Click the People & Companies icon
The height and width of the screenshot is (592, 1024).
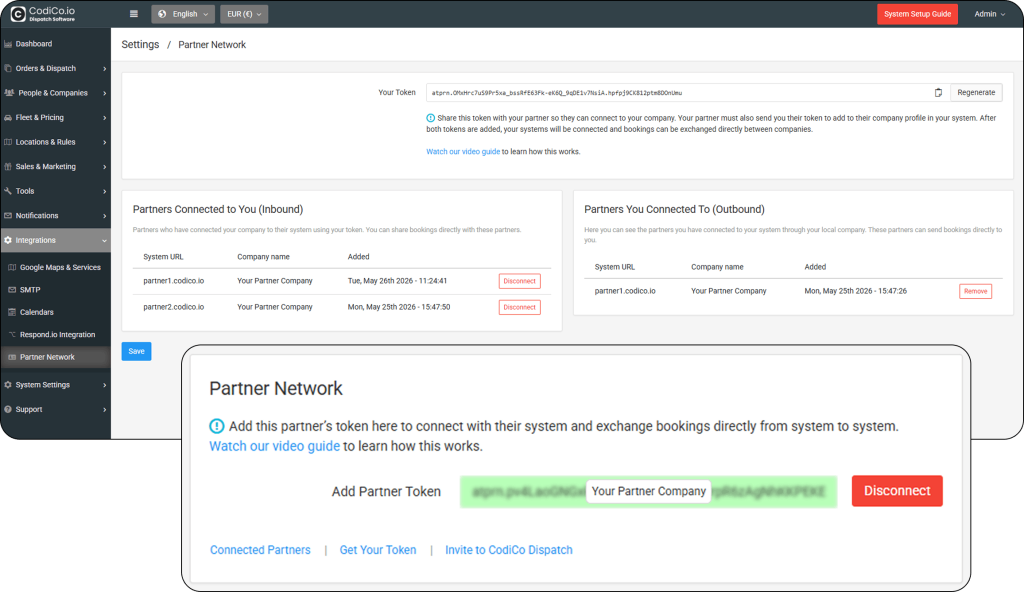point(9,93)
